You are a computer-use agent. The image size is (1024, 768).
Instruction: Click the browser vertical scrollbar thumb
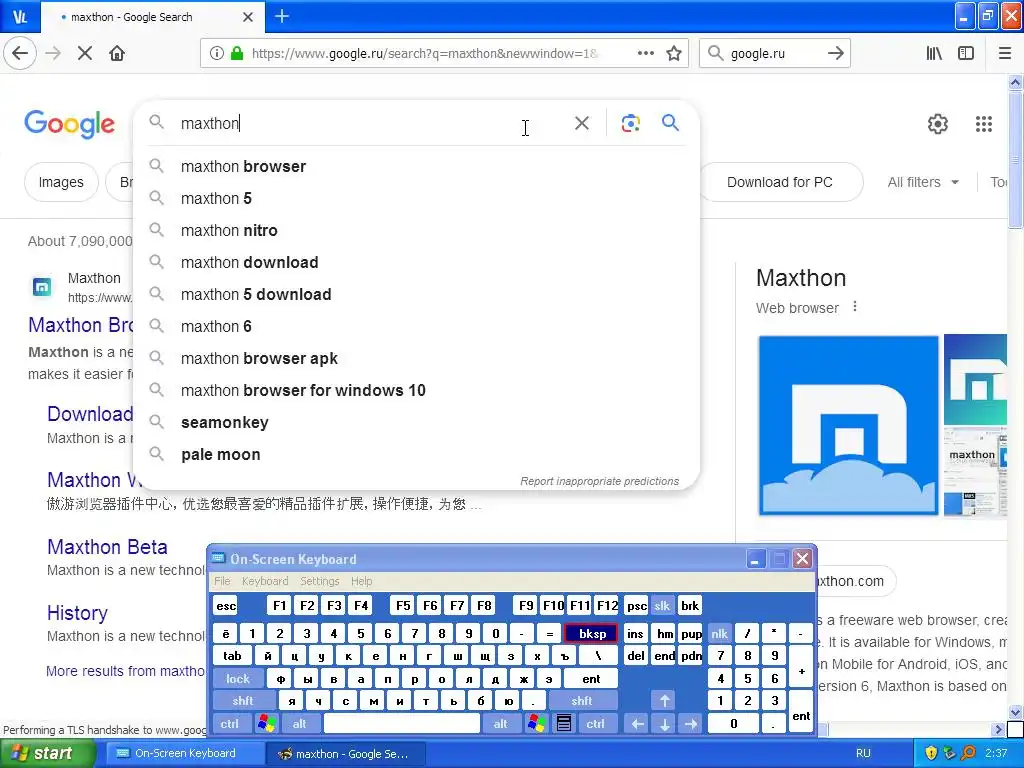[x=1015, y=160]
